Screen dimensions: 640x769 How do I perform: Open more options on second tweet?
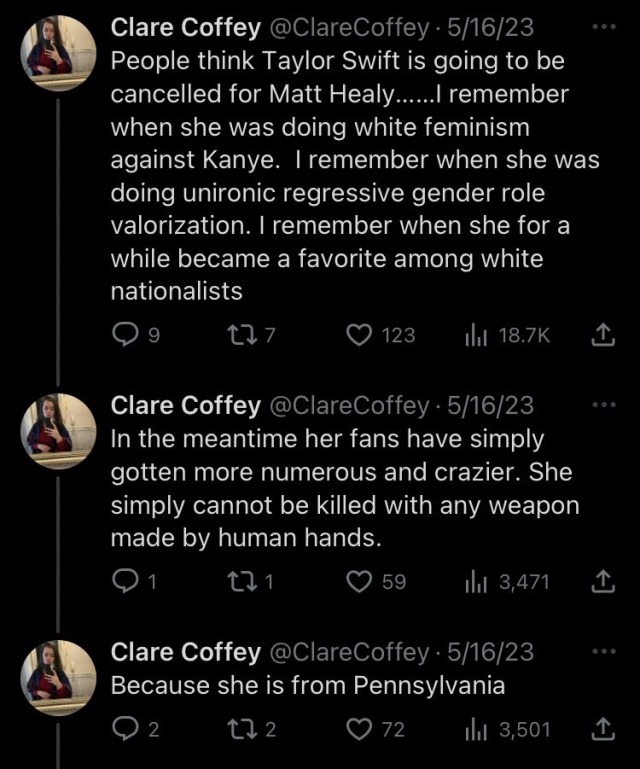click(x=605, y=405)
